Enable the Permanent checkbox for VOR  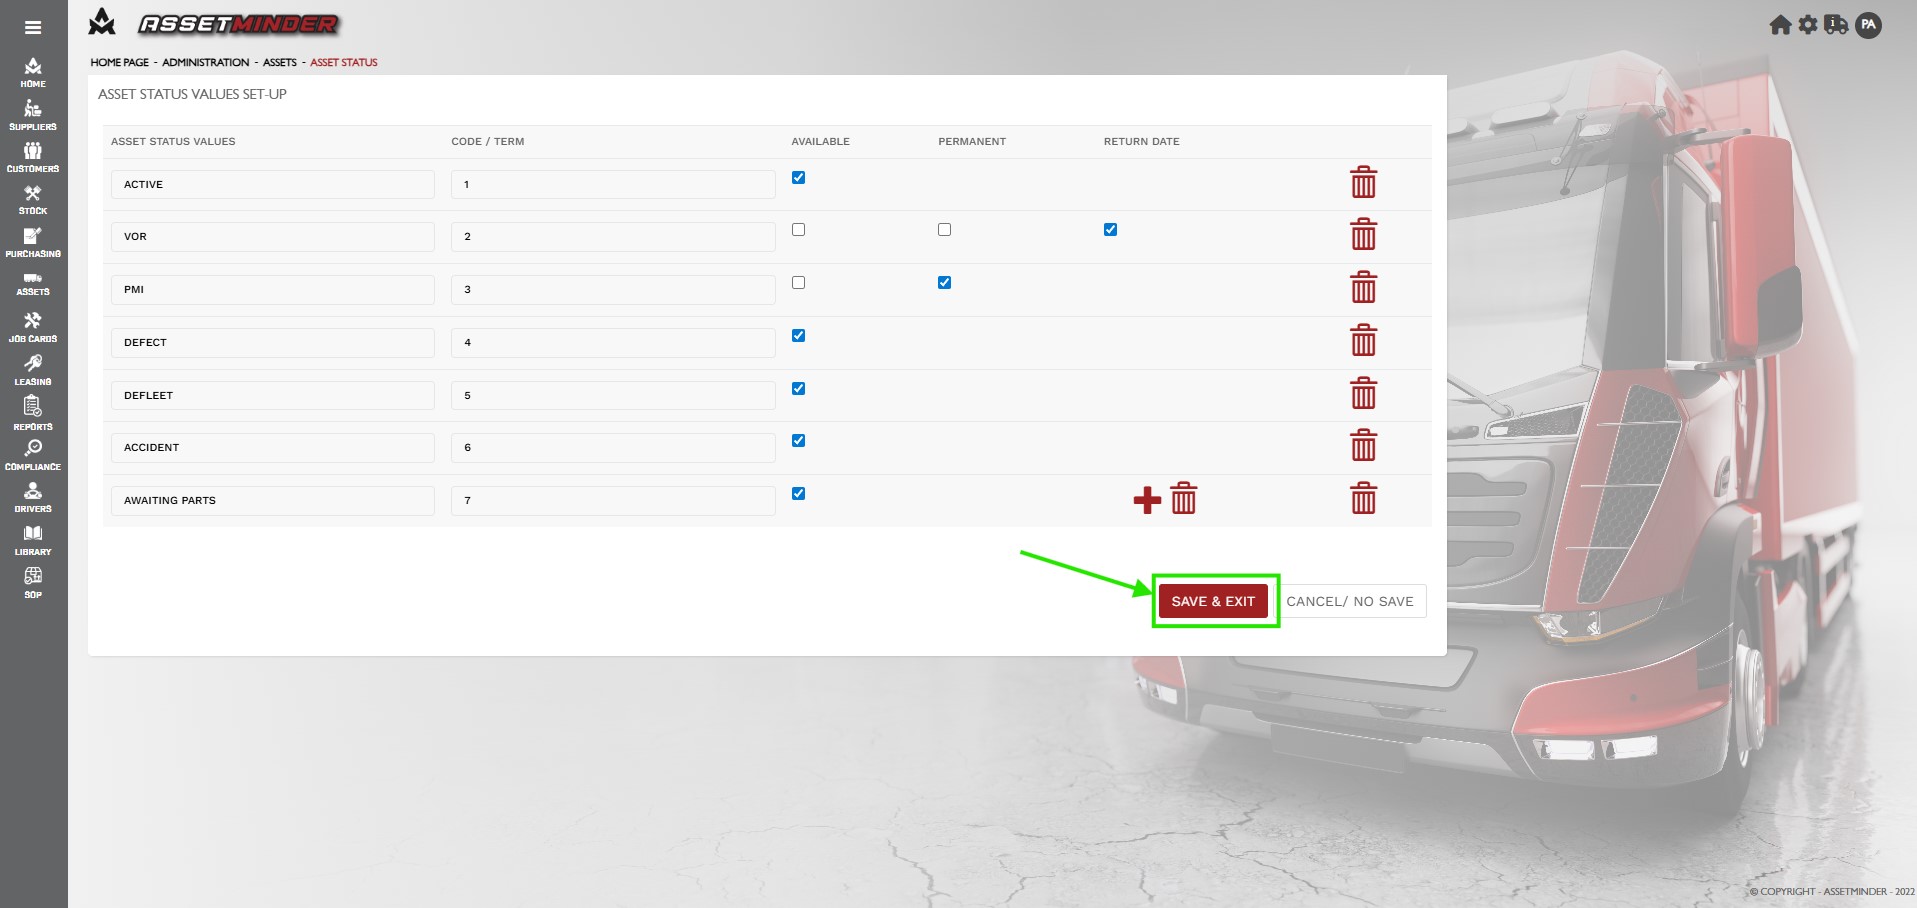coord(944,230)
